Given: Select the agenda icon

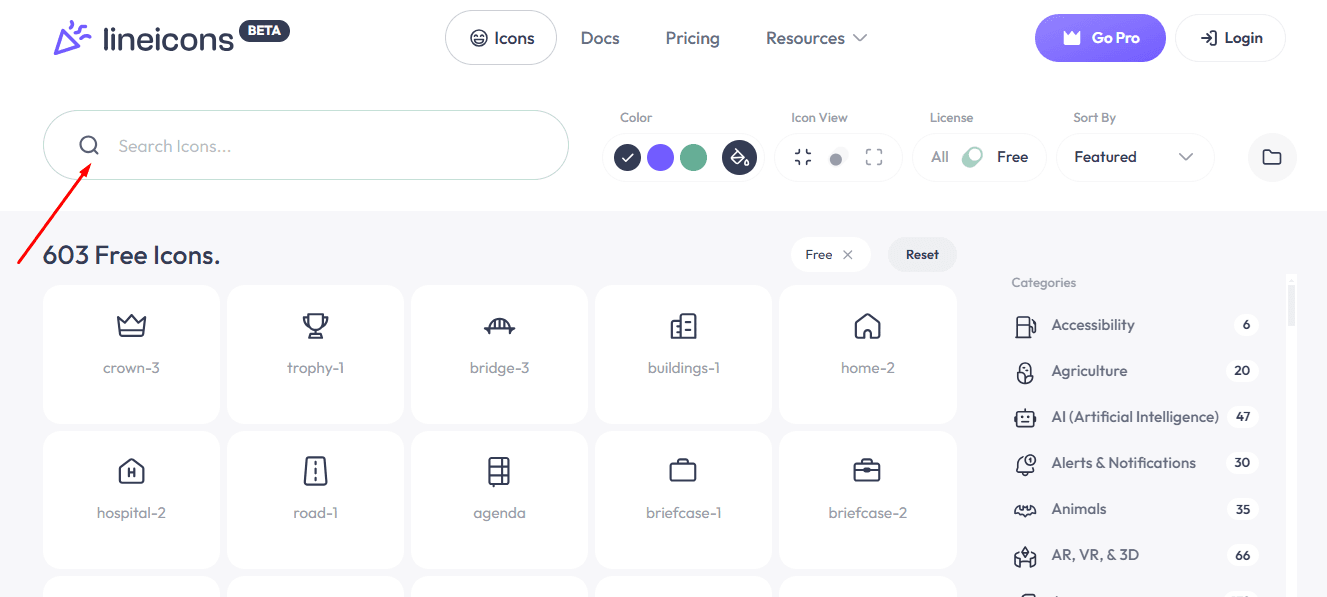Looking at the screenshot, I should point(499,499).
